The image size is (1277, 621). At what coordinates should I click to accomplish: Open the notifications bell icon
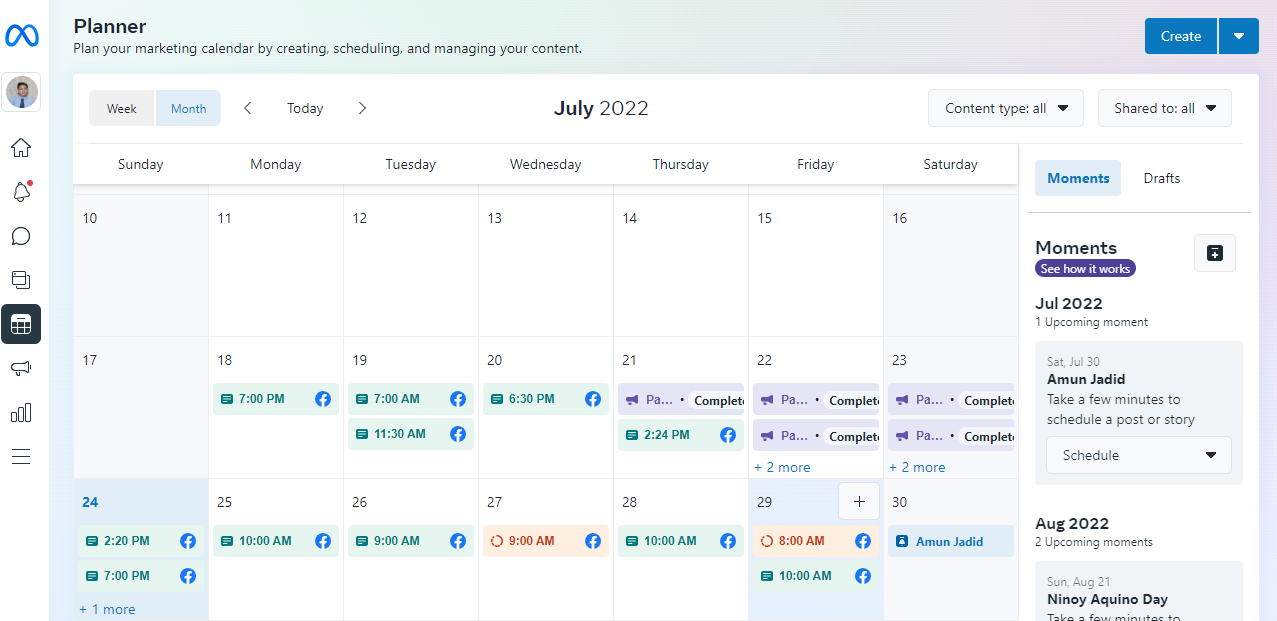click(21, 192)
